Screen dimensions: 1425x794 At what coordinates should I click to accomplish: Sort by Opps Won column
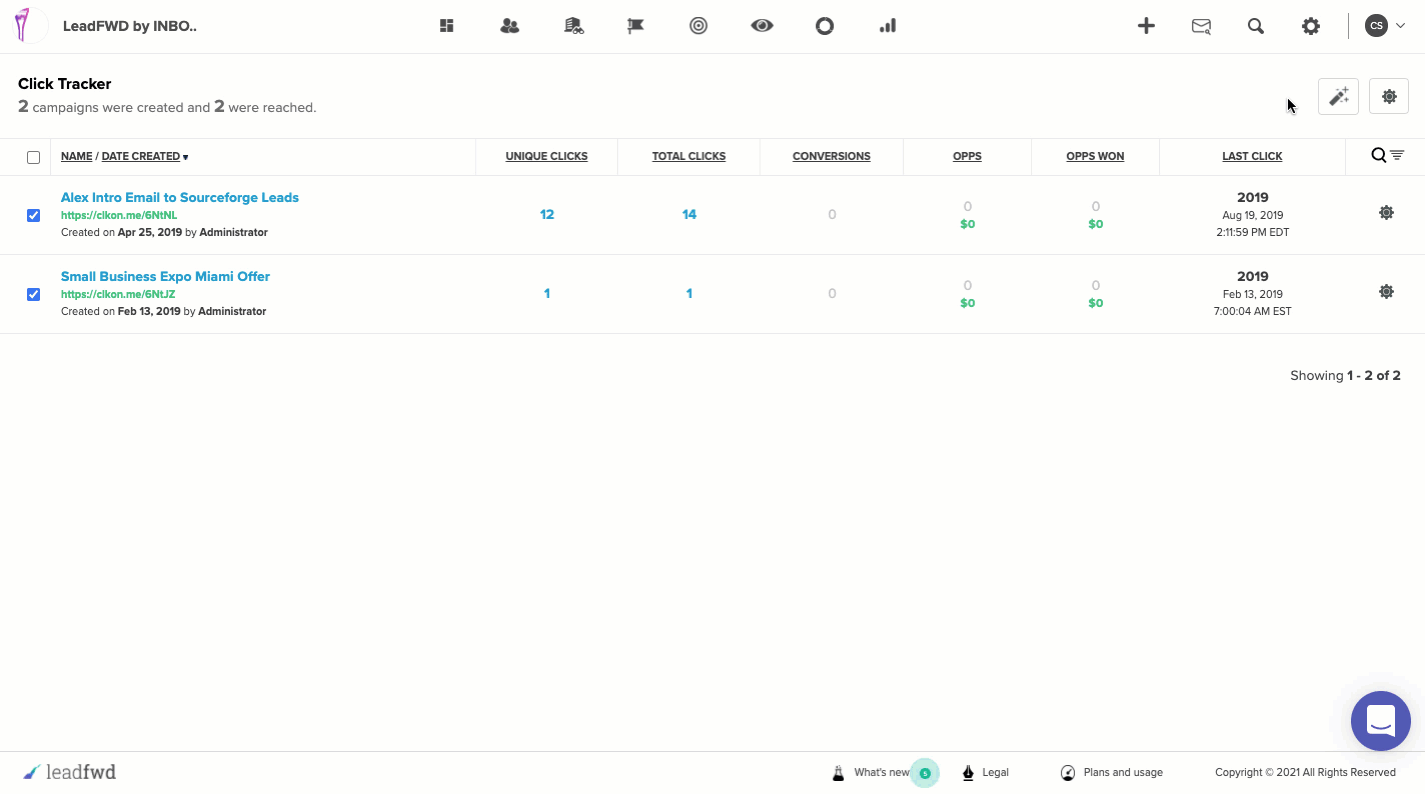pos(1095,156)
